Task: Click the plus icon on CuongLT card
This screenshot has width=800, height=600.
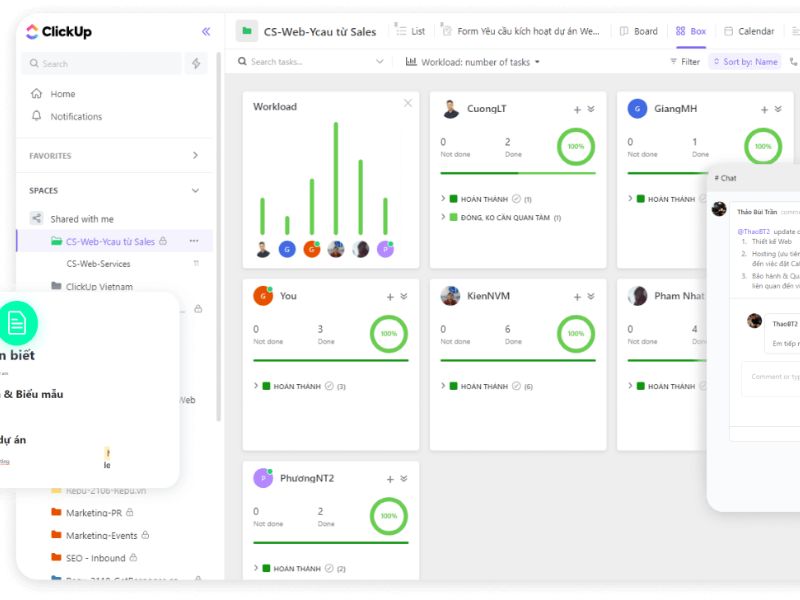Action: coord(577,110)
